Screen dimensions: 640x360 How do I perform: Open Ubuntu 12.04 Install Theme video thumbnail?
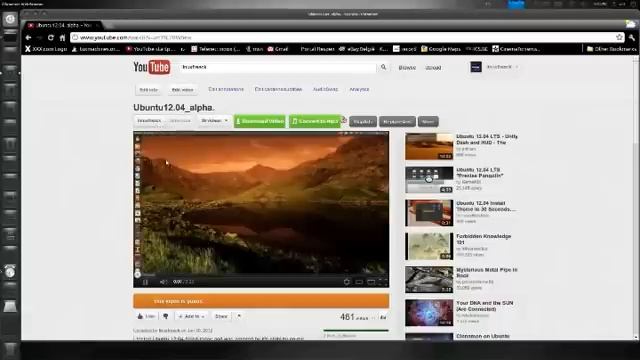pyautogui.click(x=429, y=213)
